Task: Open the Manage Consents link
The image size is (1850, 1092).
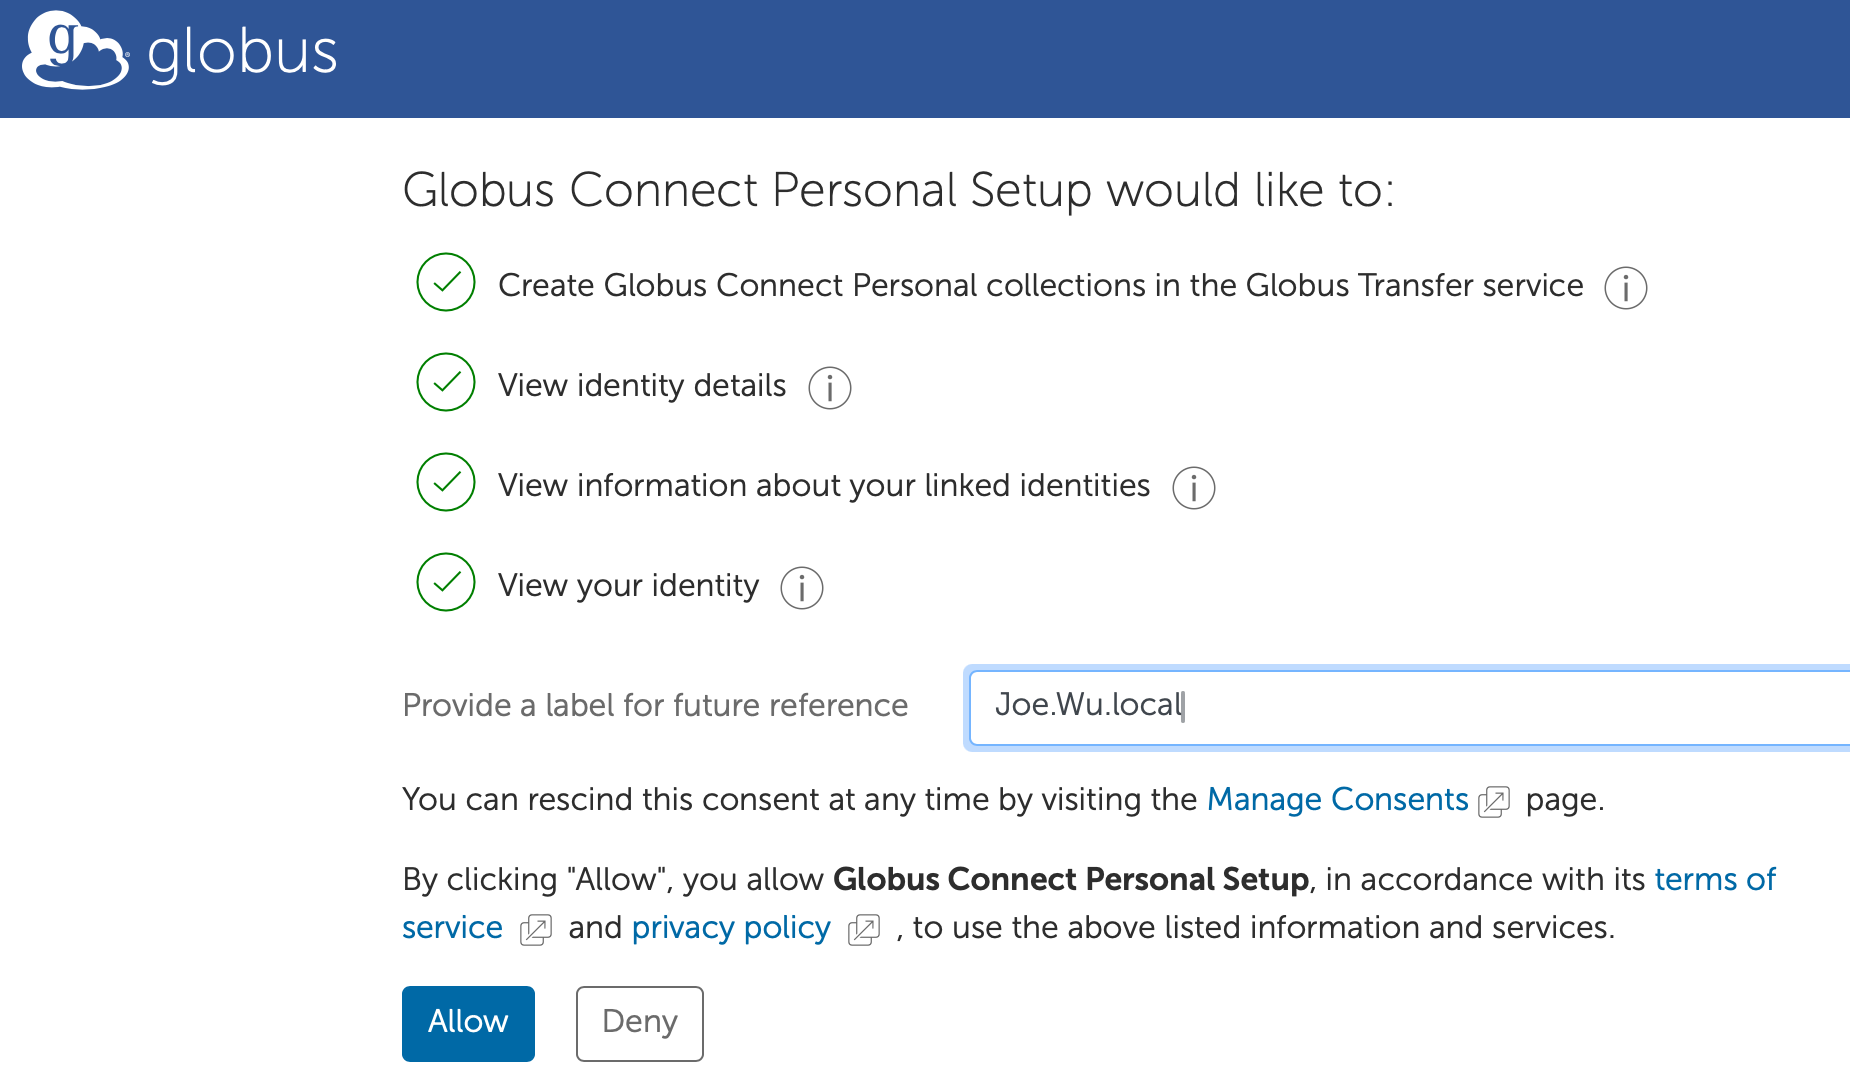Action: click(x=1337, y=799)
